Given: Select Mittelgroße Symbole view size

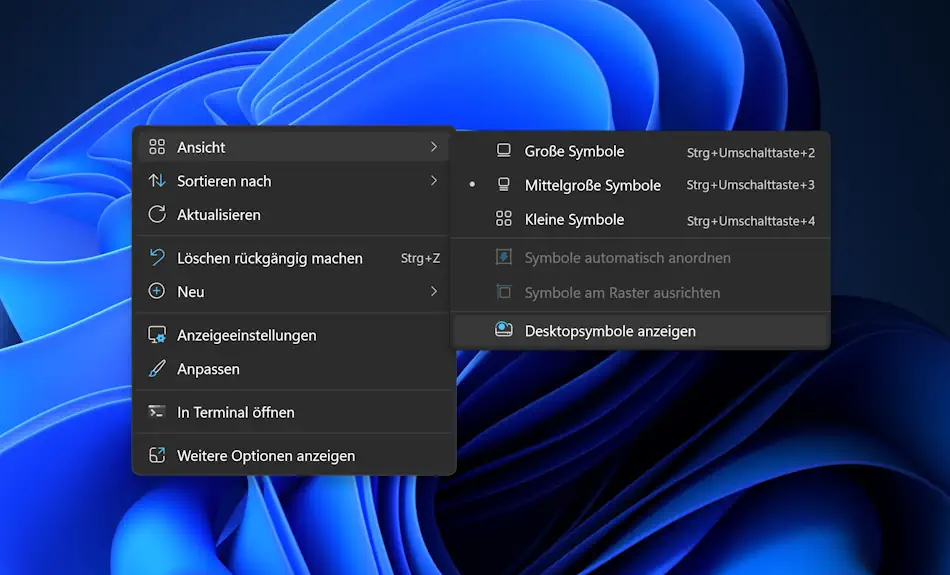Looking at the screenshot, I should coord(640,185).
